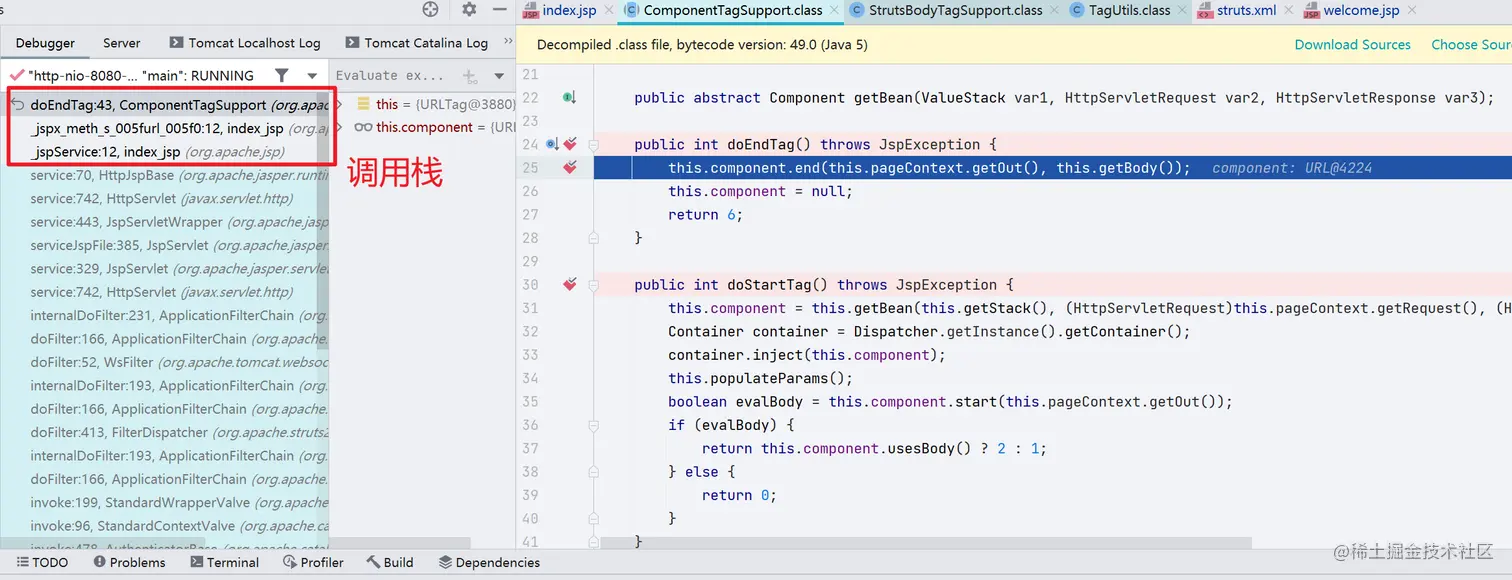Select frame _jspx_meth_s_005furl_005f0:12, index_jsp
This screenshot has height=580, width=1512.
coord(164,128)
